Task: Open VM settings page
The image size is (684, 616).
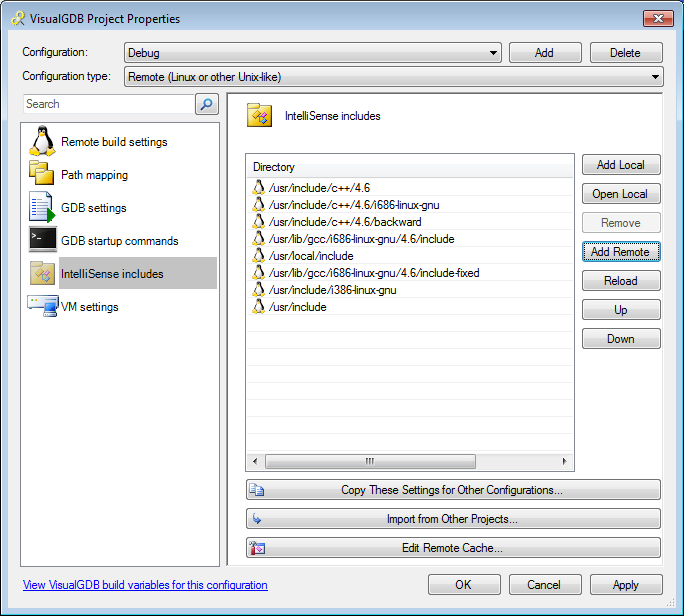Action: pyautogui.click(x=89, y=307)
